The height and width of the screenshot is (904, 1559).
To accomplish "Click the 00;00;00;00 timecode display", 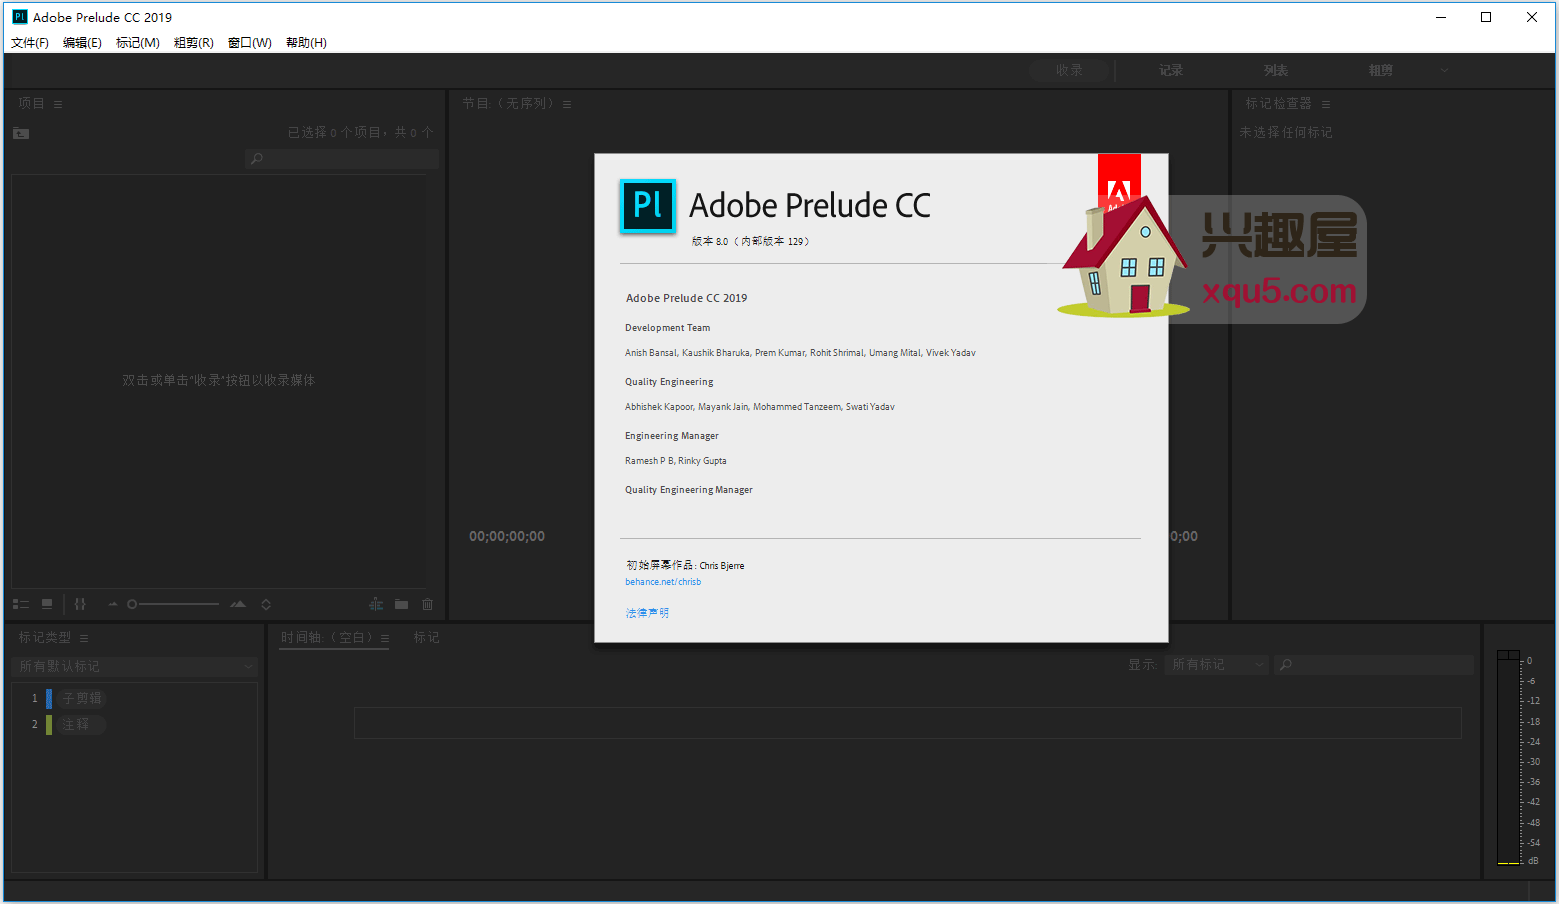I will (507, 537).
